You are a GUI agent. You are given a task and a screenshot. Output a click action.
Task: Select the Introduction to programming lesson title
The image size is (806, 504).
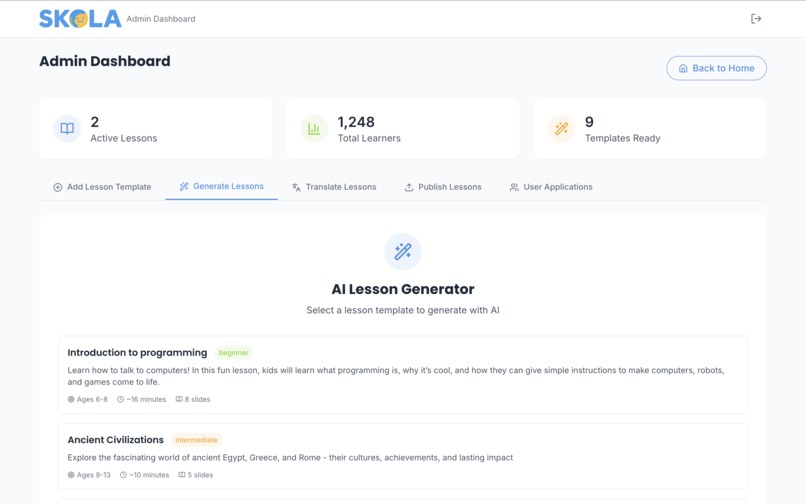point(137,352)
